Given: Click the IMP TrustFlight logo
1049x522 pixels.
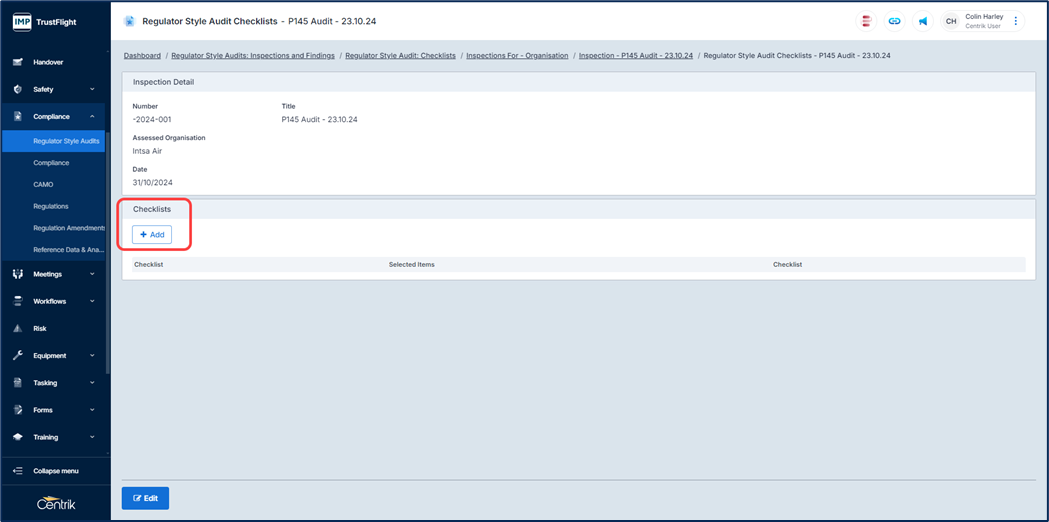Looking at the screenshot, I should click(x=45, y=21).
